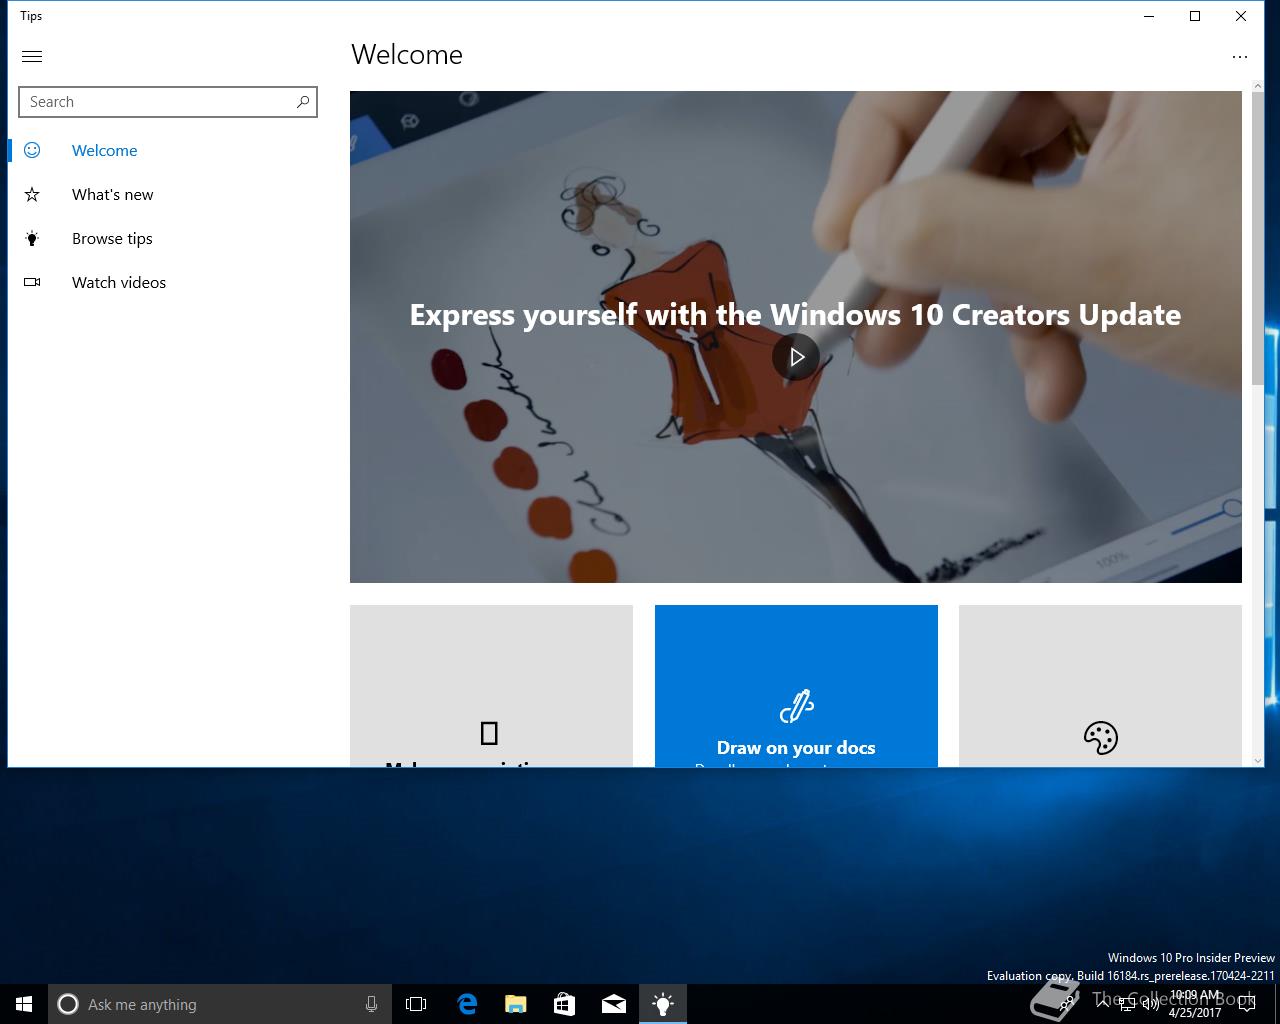The height and width of the screenshot is (1024, 1280).
Task: Maximize the Tips window
Action: (1195, 16)
